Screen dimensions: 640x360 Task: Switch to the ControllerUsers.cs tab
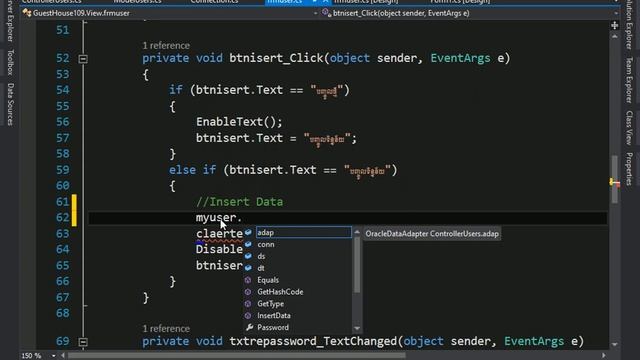pos(52,2)
